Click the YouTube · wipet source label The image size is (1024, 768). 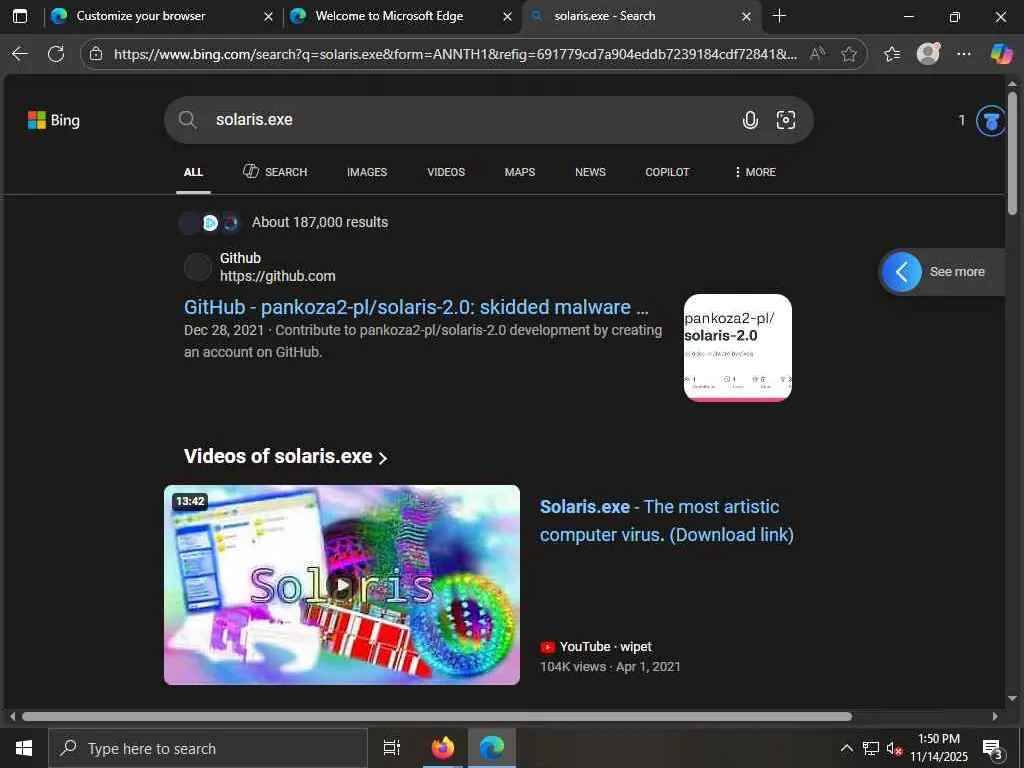click(x=596, y=647)
